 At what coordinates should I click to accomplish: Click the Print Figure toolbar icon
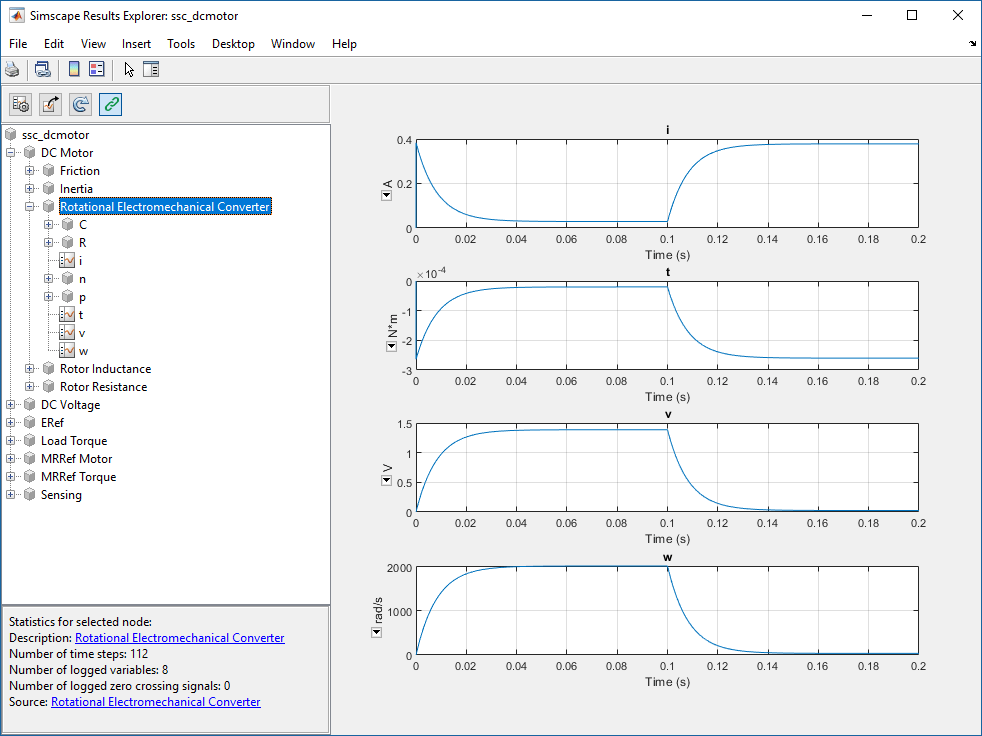pos(12,70)
